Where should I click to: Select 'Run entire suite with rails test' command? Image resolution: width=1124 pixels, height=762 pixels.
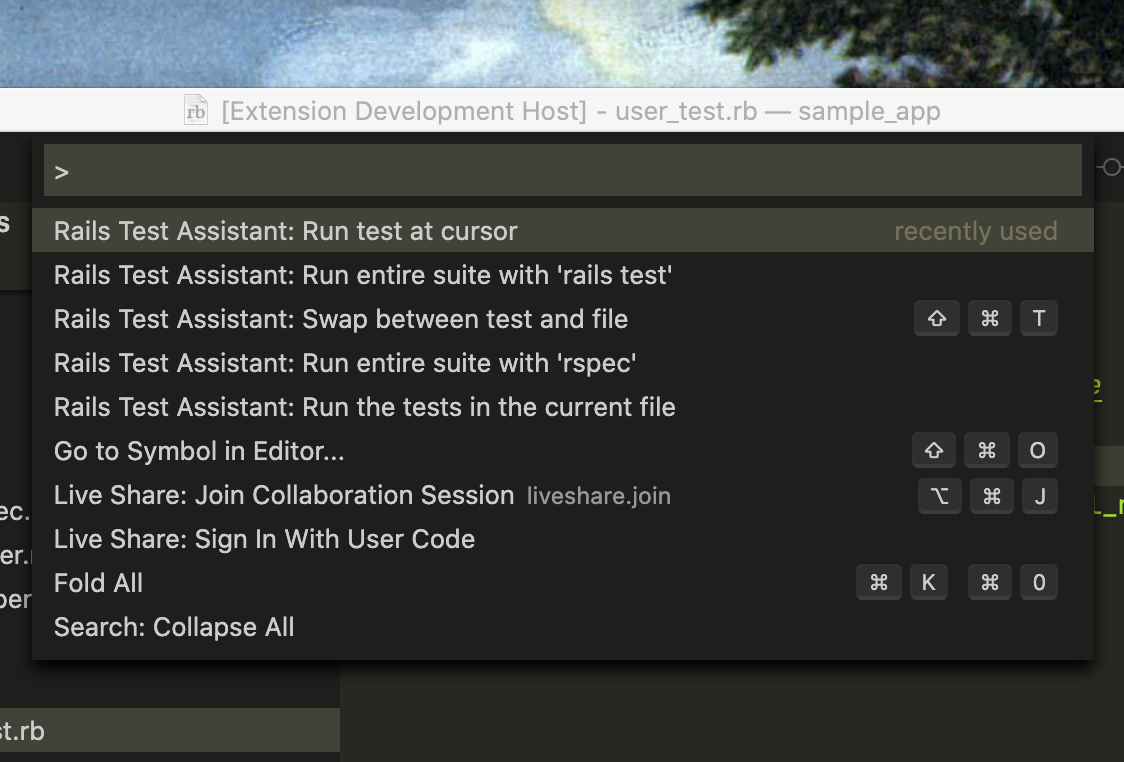pos(563,275)
